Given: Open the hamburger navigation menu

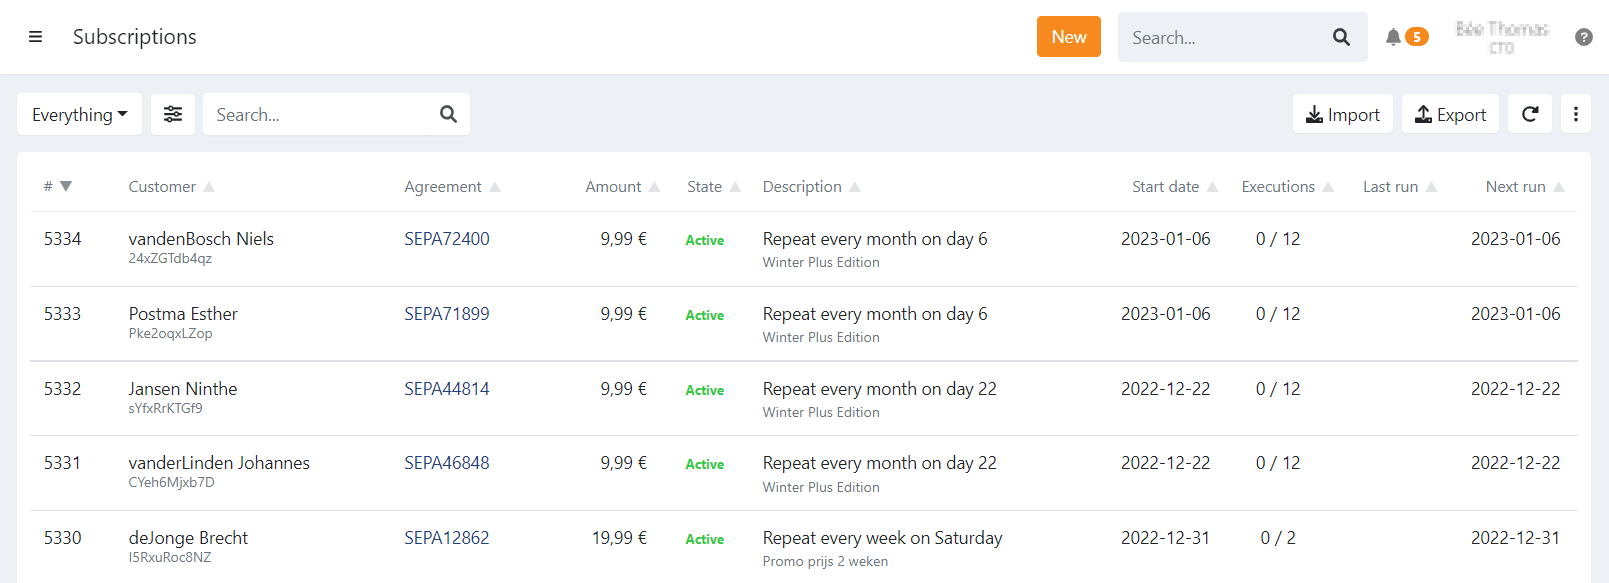Looking at the screenshot, I should 35,37.
